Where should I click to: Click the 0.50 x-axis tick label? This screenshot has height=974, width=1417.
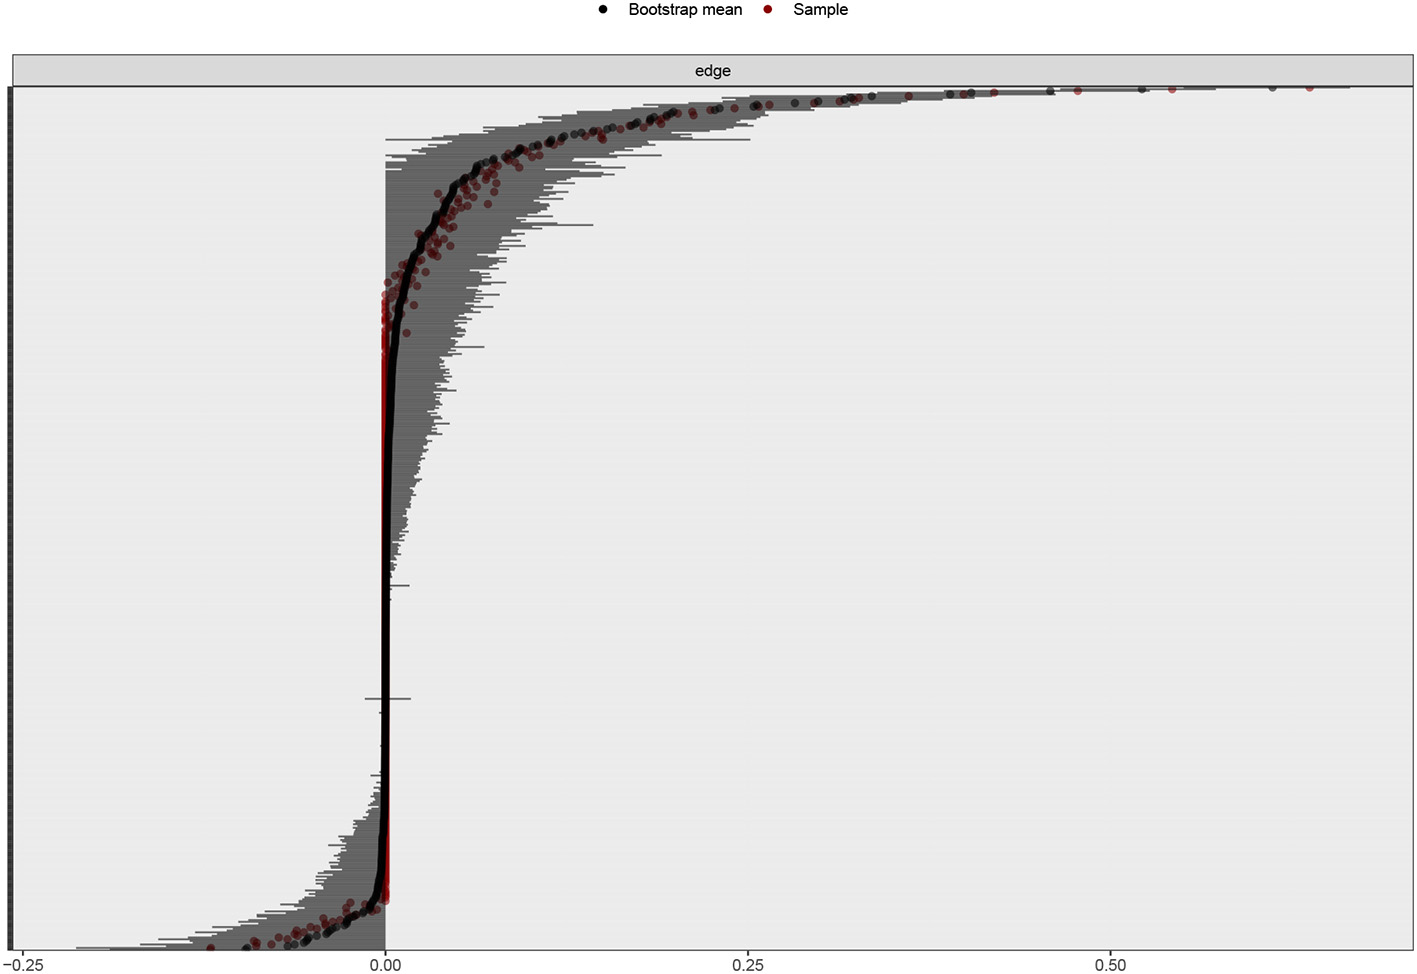tap(1110, 965)
